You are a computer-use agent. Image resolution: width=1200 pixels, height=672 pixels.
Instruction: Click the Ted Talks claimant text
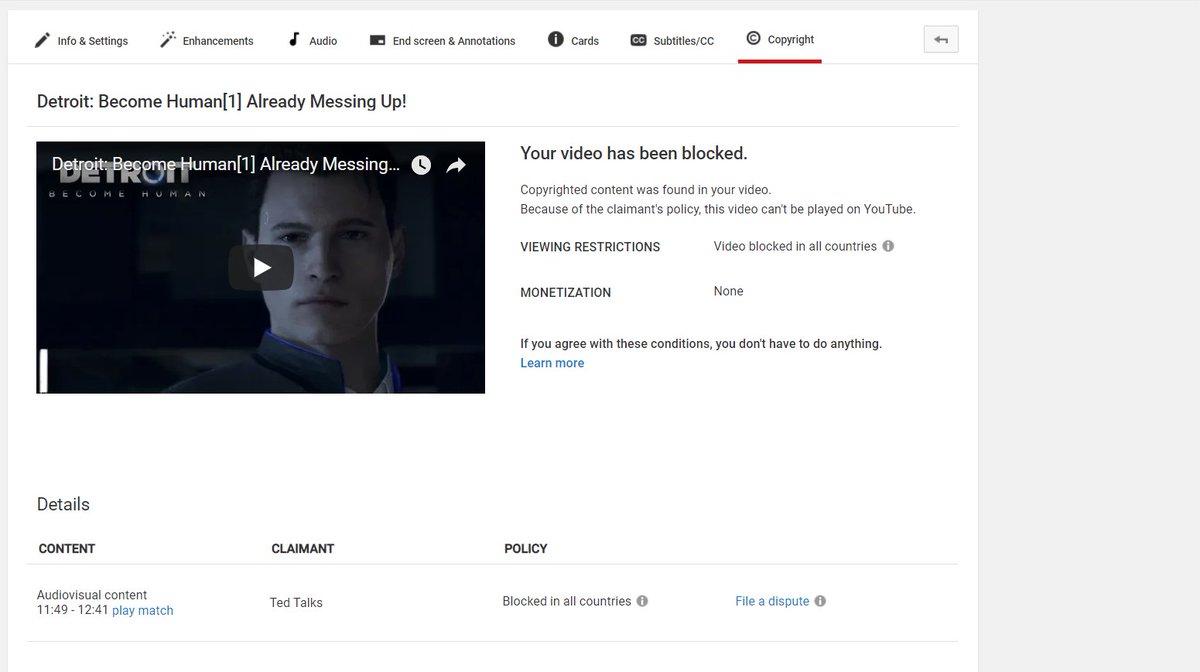(296, 603)
